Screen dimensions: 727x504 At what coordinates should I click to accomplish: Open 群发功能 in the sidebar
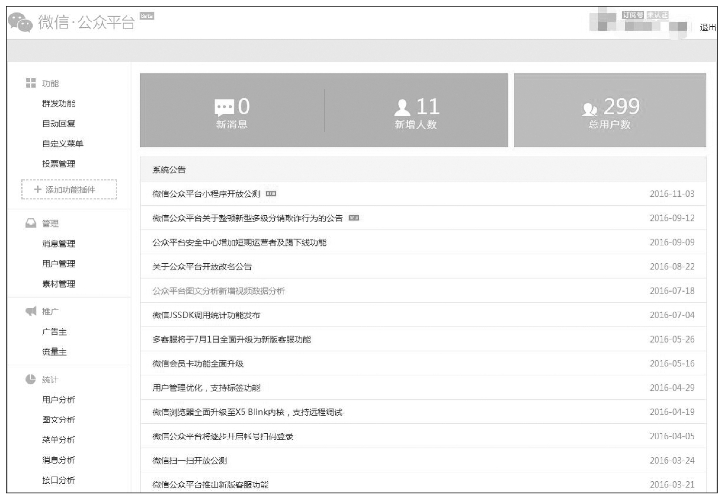tap(58, 103)
